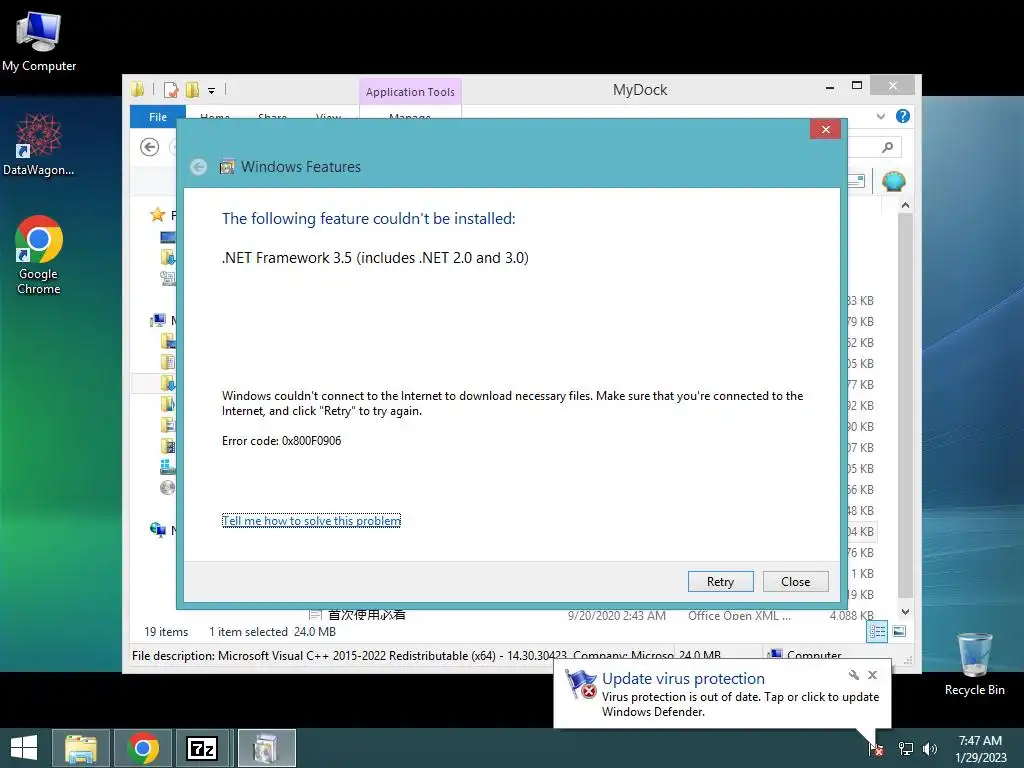1024x768 pixels.
Task: Click the MyDock vertical scrollbar track
Action: 905,405
